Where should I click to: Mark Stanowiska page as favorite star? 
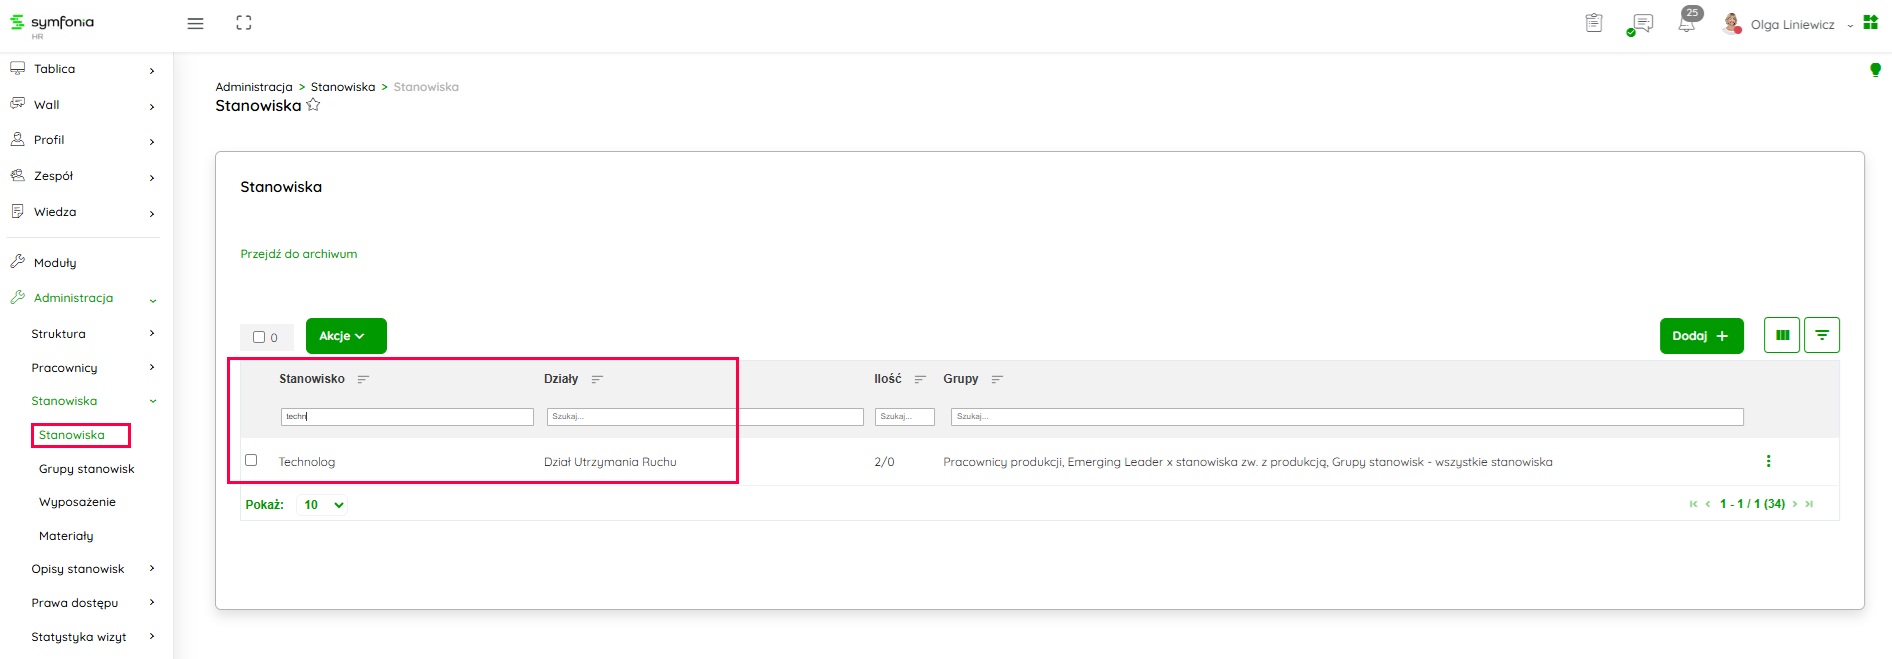coord(313,105)
